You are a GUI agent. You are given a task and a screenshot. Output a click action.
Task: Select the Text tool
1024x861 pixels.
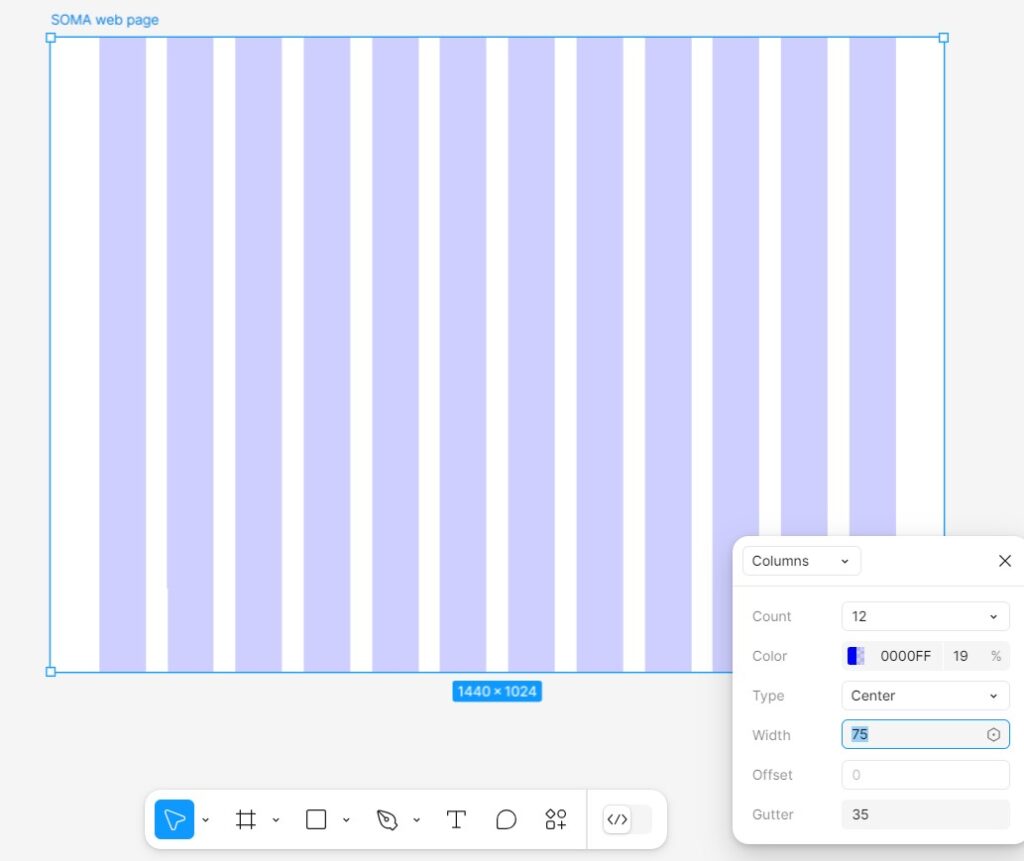(x=456, y=819)
